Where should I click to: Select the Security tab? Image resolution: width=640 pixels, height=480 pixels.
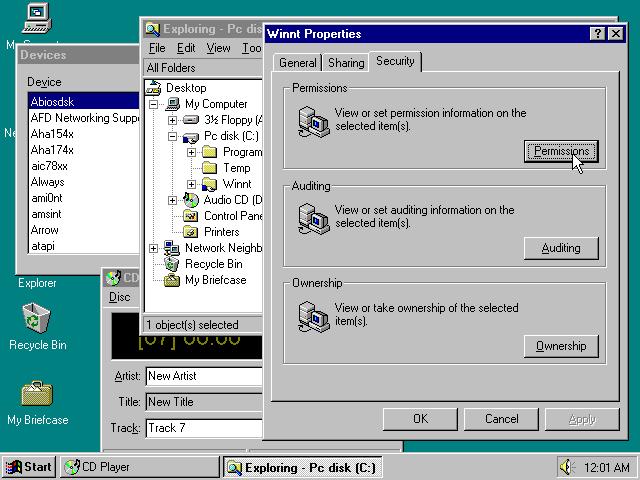395,61
